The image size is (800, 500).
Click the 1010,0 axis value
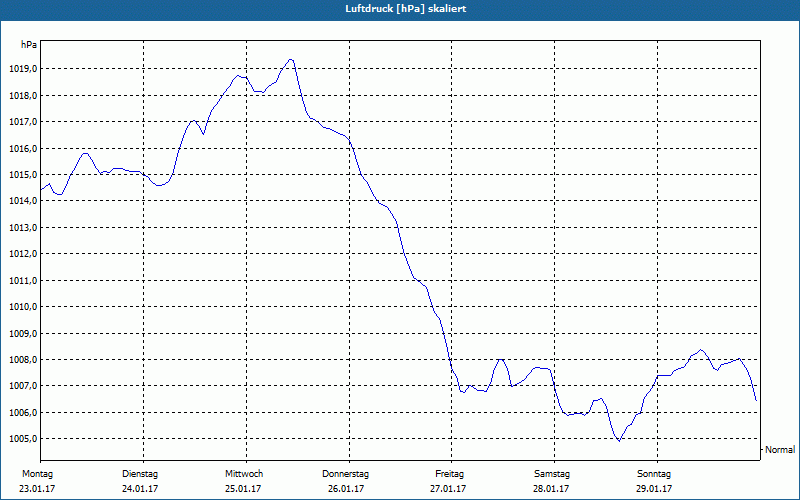pos(22,307)
